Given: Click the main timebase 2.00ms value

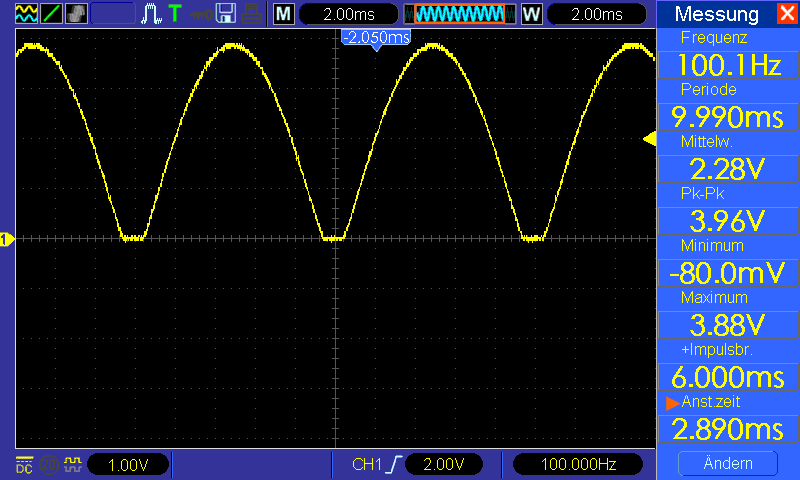Looking at the screenshot, I should pos(349,14).
